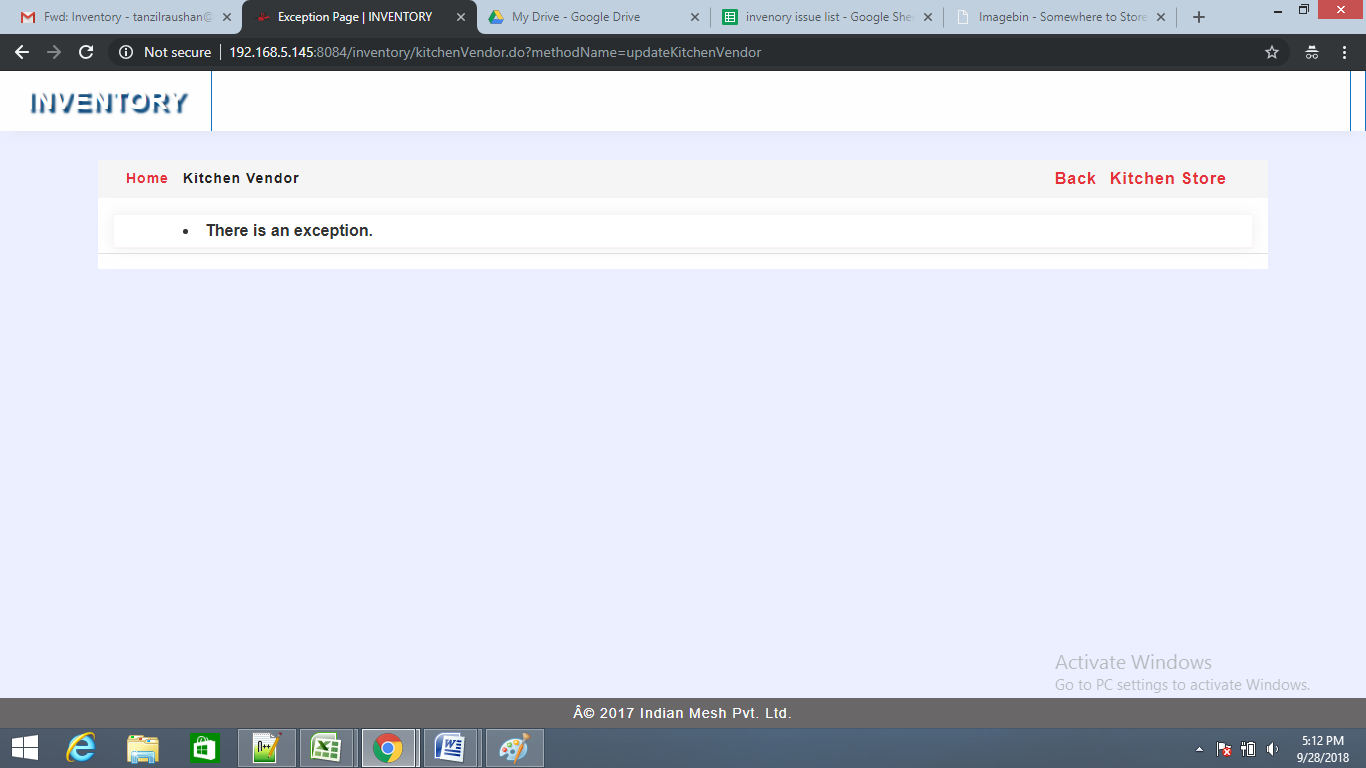Click the INVENTORY logo
Screen dimensions: 1366x768
pos(109,102)
